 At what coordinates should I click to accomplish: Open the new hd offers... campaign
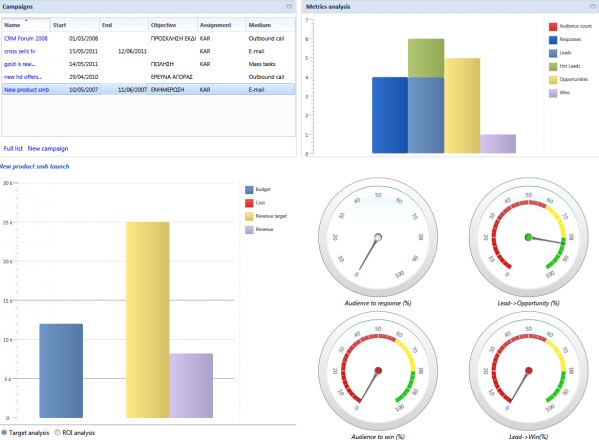click(23, 77)
